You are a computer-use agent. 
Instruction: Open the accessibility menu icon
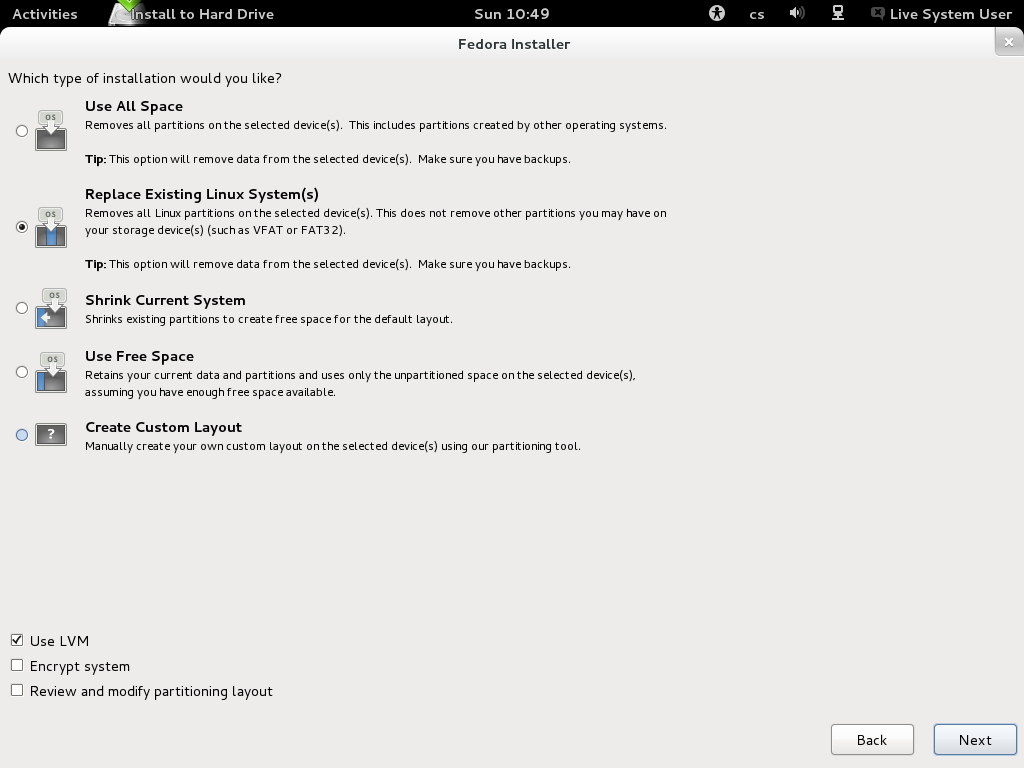coord(716,13)
